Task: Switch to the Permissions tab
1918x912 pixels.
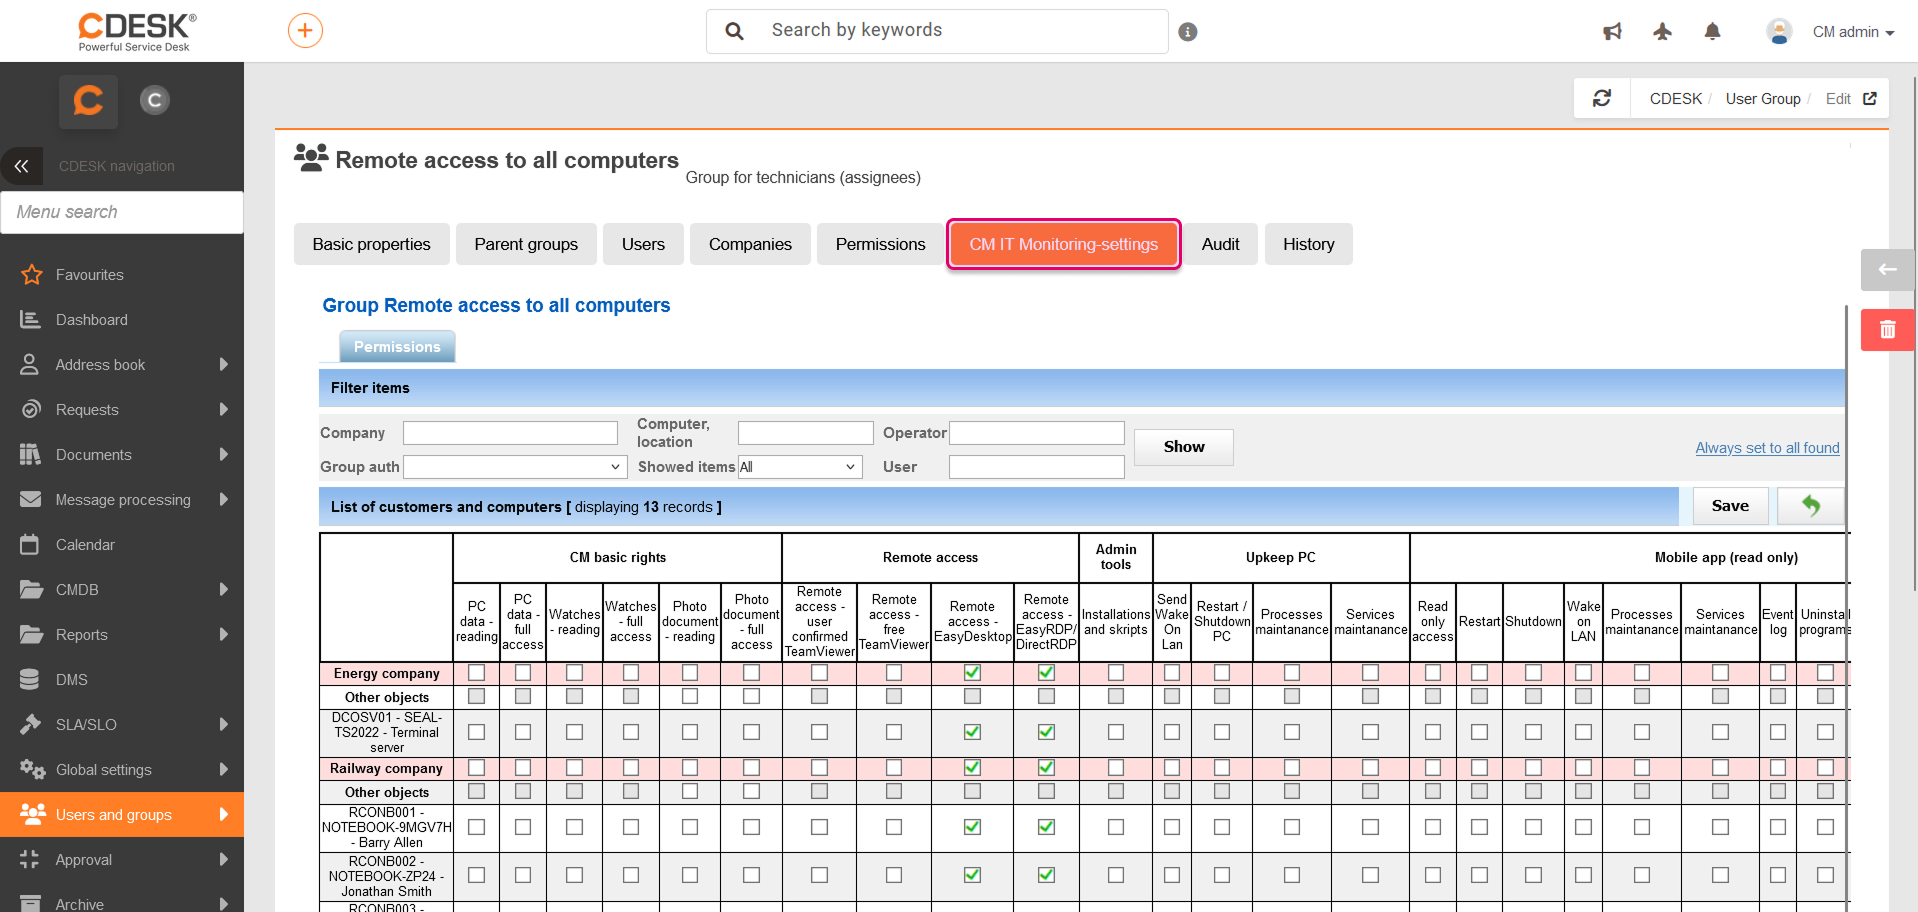Action: coord(880,244)
